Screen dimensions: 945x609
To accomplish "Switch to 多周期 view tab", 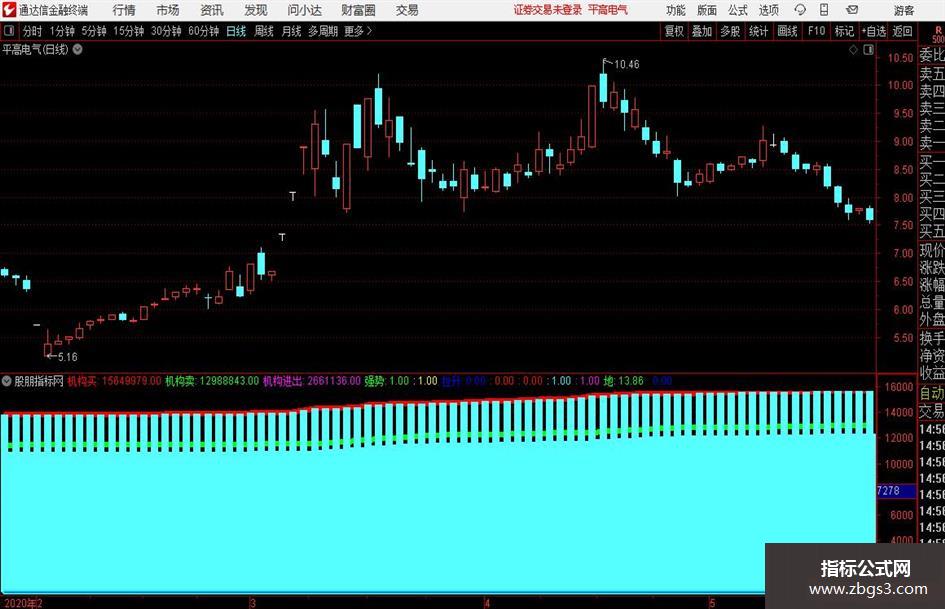I will pos(323,31).
